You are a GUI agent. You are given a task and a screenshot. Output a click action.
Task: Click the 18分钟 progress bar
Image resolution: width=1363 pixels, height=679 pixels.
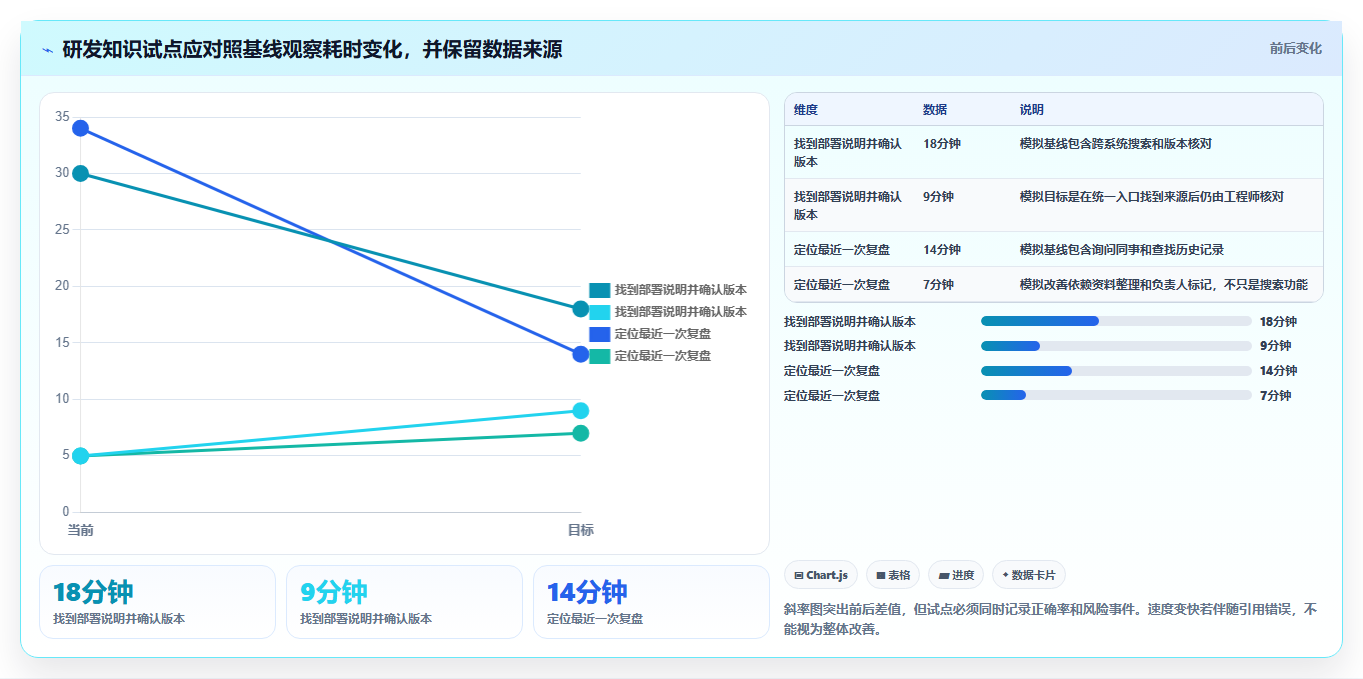1116,321
